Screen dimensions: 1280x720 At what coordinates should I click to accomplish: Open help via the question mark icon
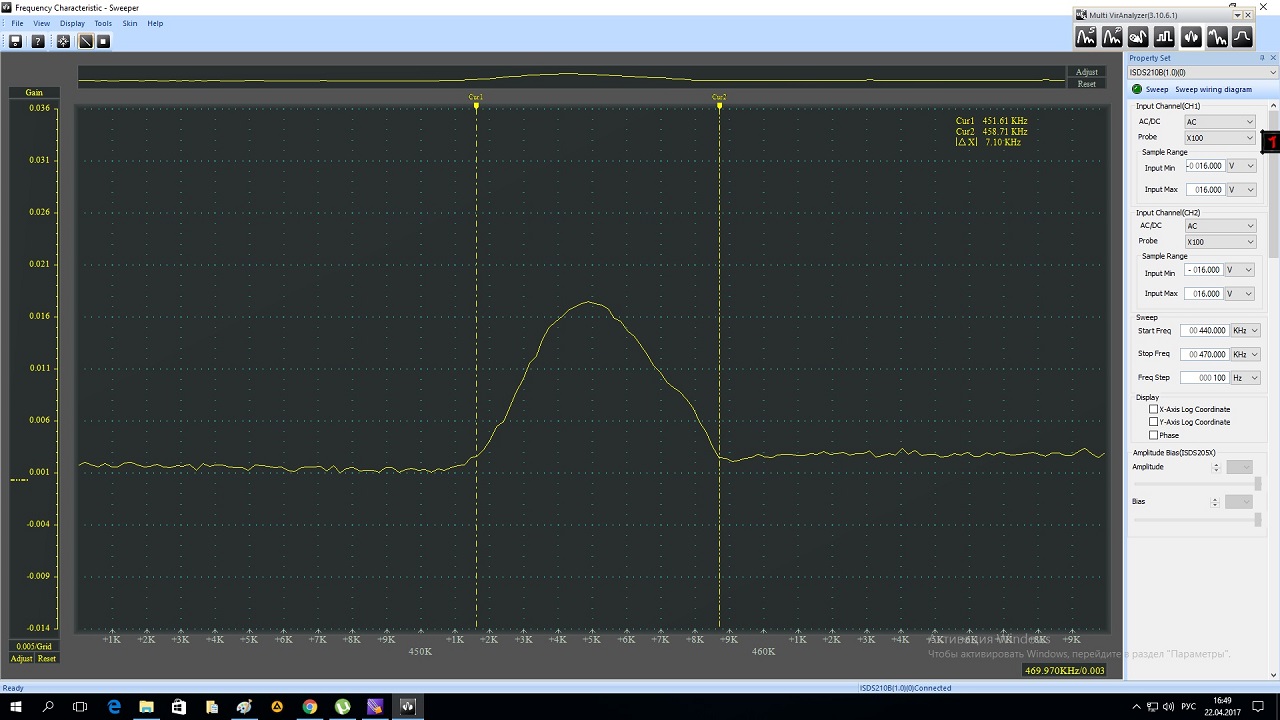pyautogui.click(x=38, y=41)
